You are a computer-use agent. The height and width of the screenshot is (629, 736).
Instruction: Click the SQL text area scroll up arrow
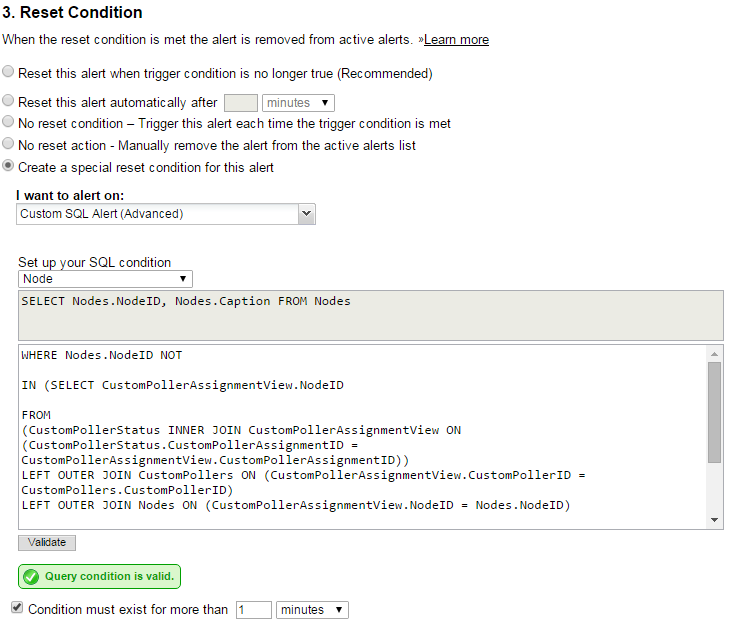click(x=714, y=354)
